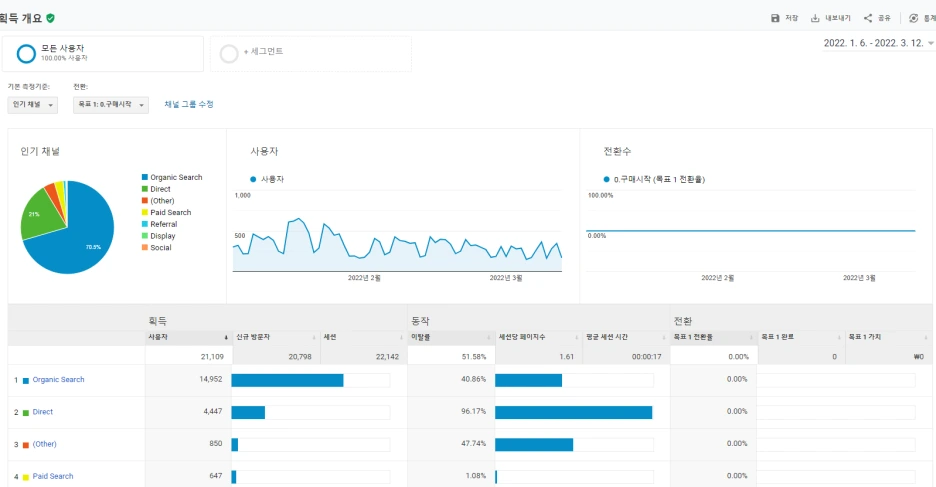This screenshot has height=487, width=936.
Task: Select the Paid Search channel link
Action: [x=53, y=476]
